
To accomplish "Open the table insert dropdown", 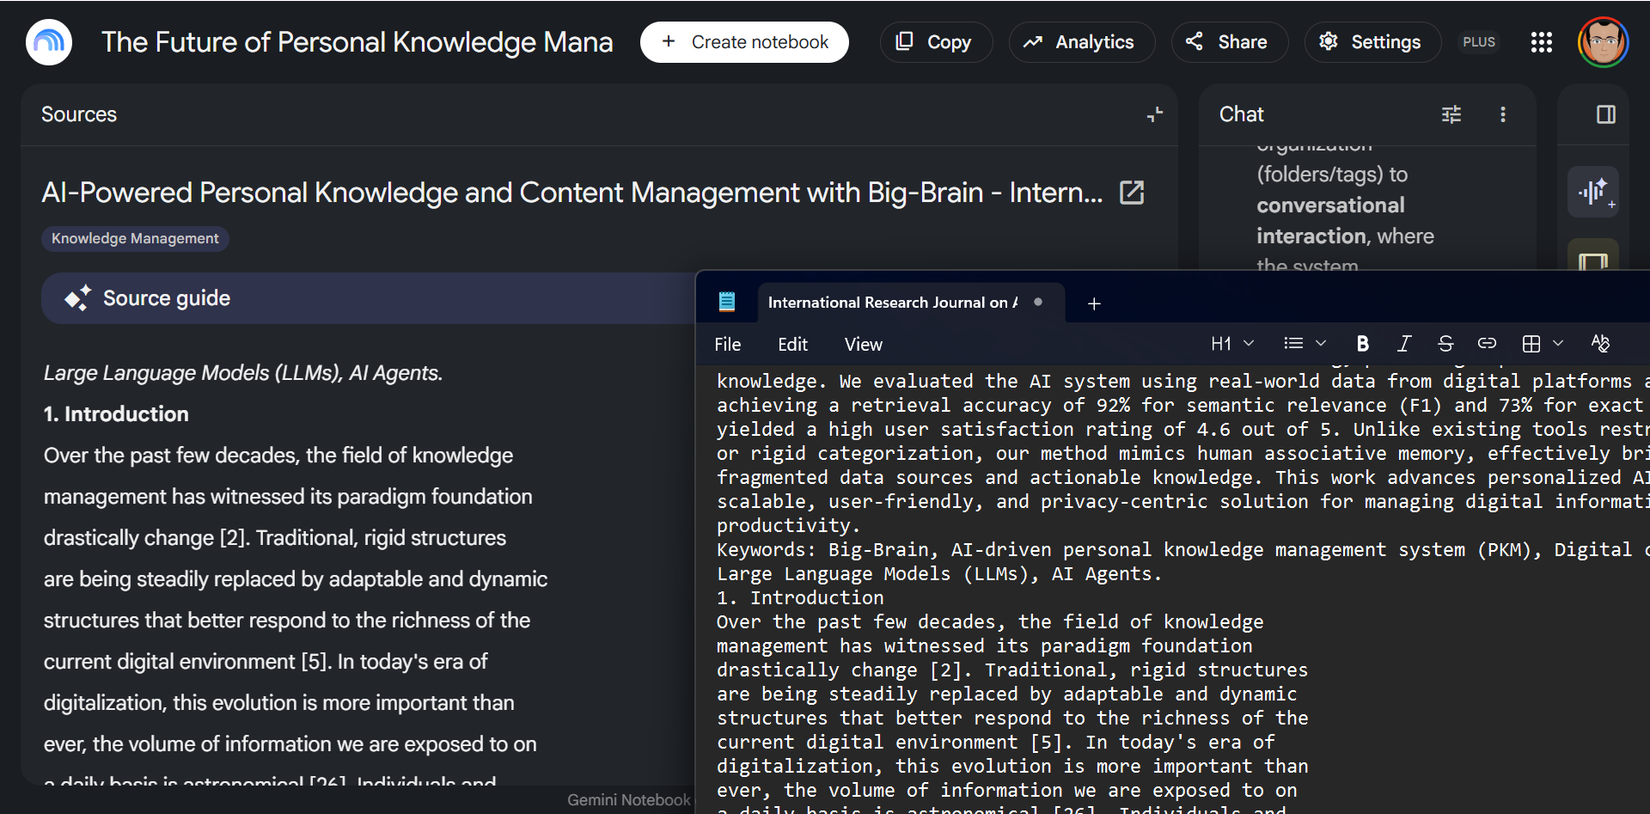I will tap(1542, 344).
